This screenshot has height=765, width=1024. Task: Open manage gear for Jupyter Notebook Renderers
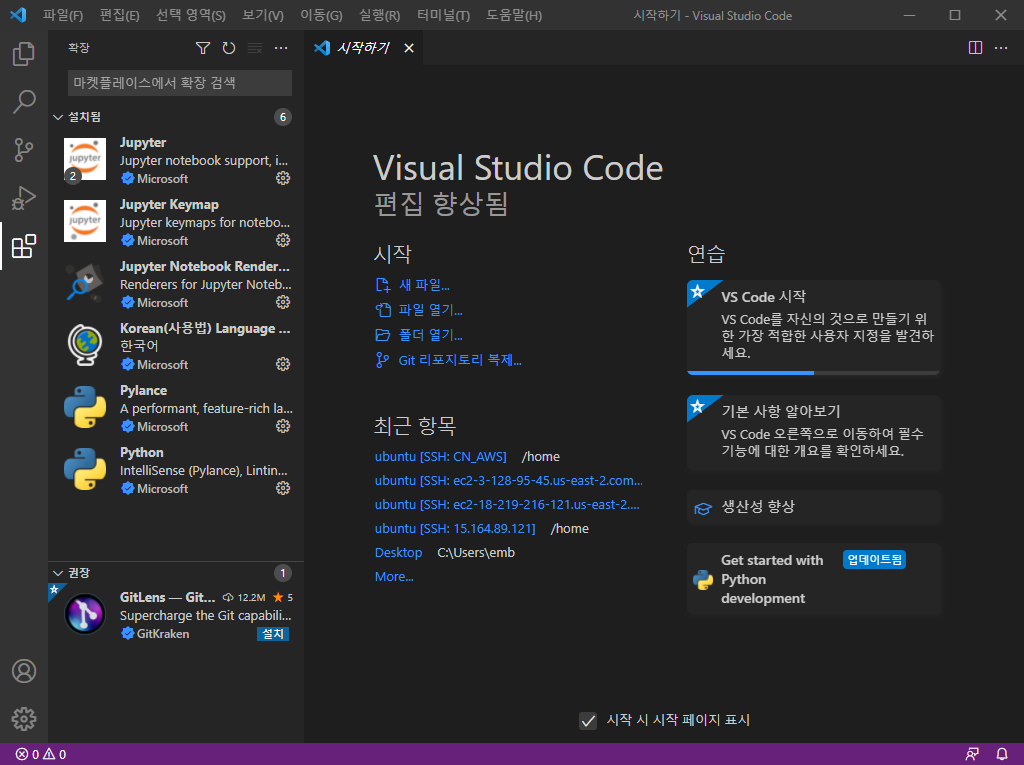(283, 302)
